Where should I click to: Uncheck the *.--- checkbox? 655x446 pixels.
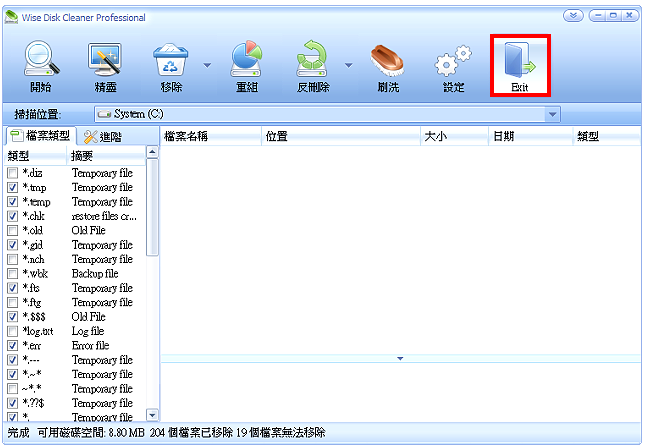(x=13, y=360)
